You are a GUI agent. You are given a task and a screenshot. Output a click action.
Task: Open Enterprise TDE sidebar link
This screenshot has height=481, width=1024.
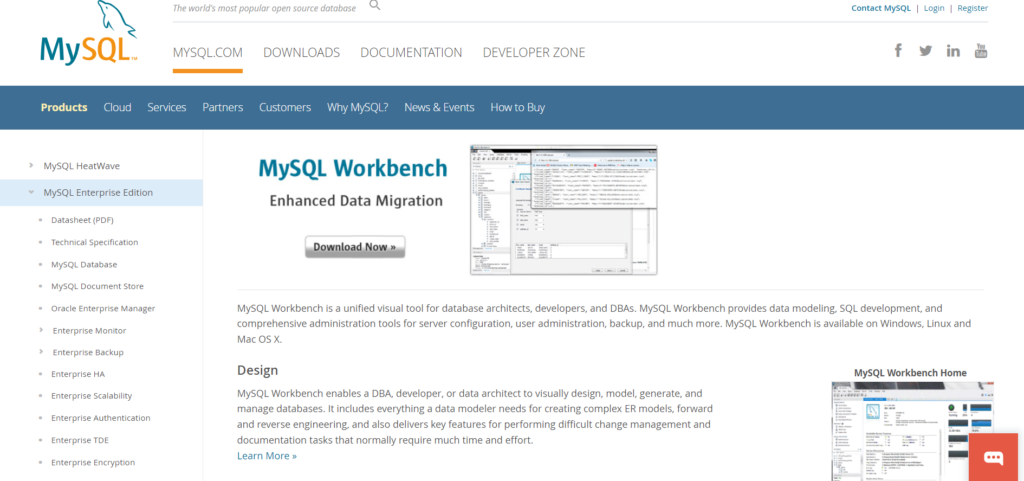point(80,440)
